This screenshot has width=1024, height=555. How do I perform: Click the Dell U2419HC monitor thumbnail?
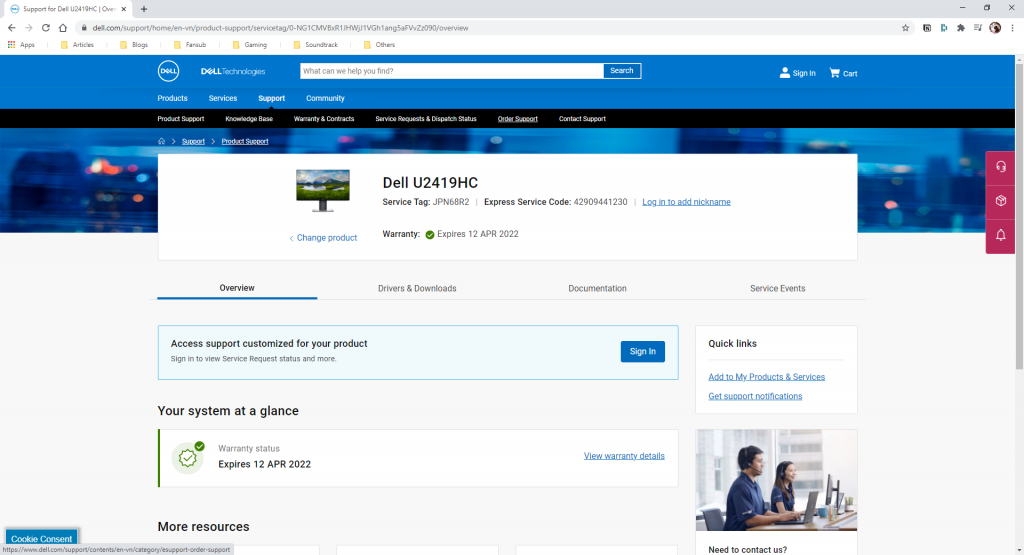click(x=323, y=191)
